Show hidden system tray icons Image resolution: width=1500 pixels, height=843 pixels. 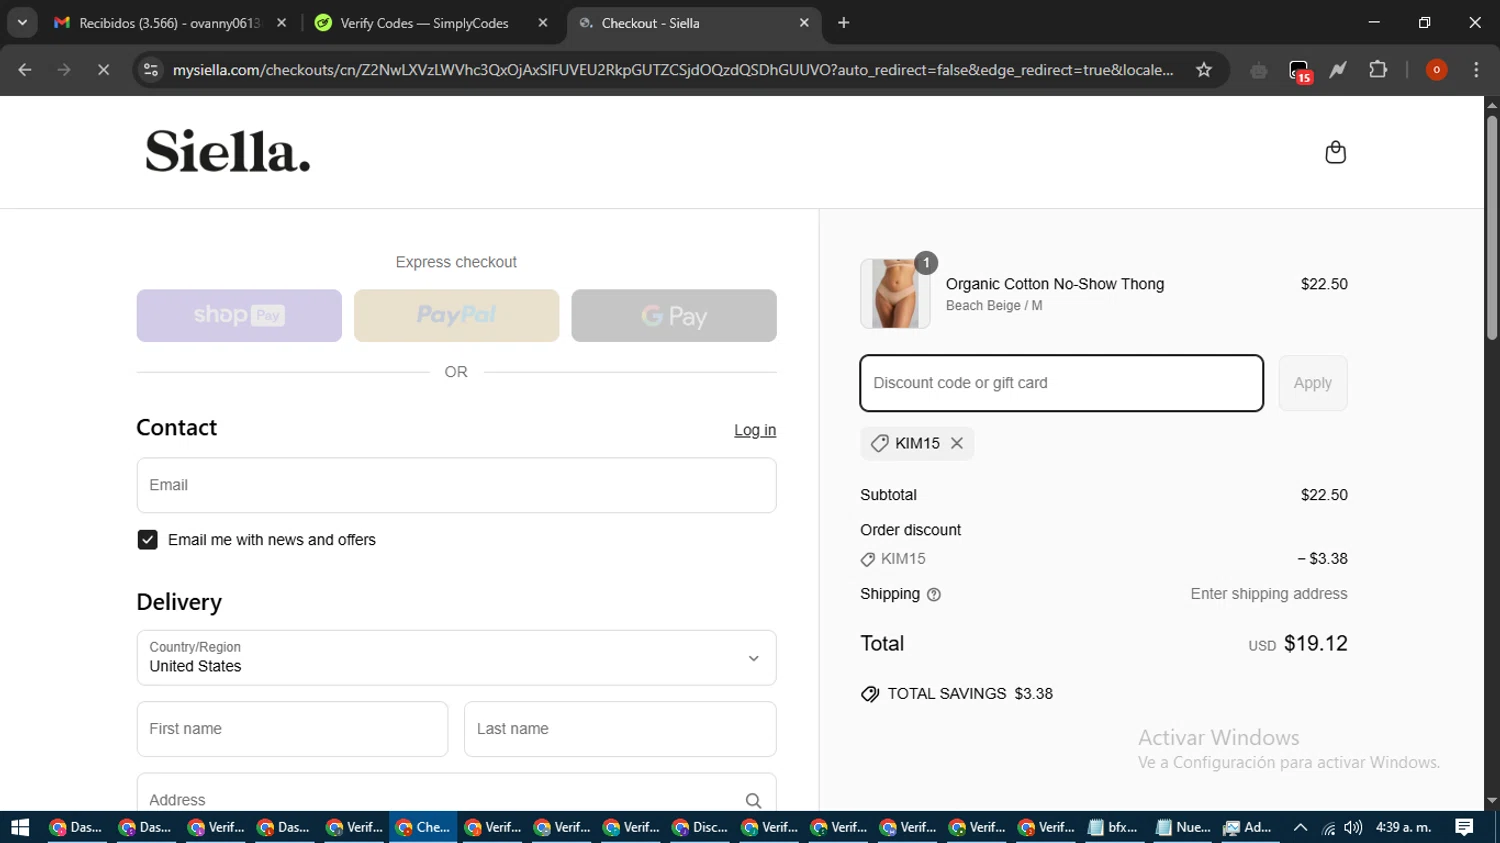point(1300,827)
